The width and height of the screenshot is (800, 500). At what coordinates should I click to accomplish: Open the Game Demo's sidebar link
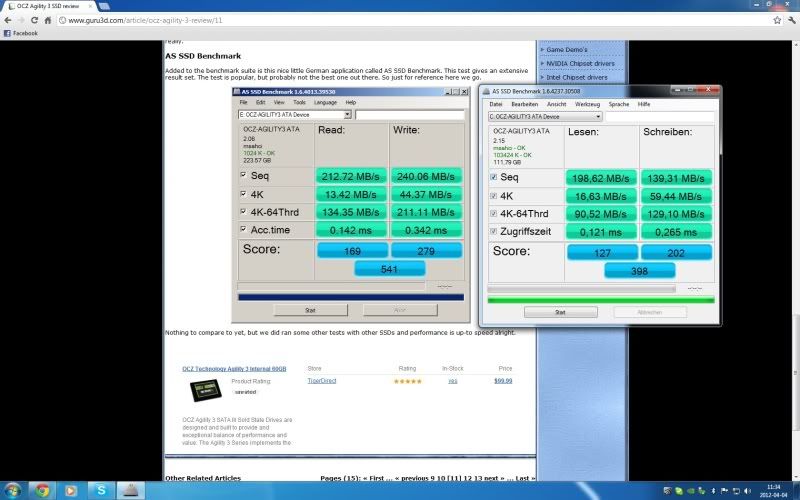pyautogui.click(x=567, y=49)
